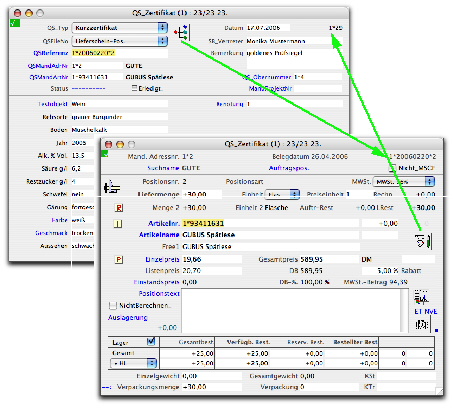Click the Bestellter Best column header
This screenshot has width=453, height=410.
point(355,342)
